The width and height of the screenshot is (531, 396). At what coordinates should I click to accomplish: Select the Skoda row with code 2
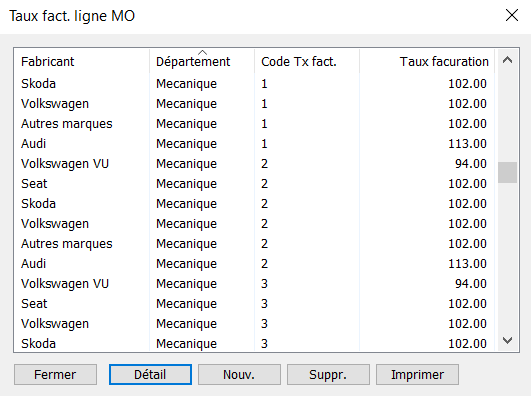click(254, 204)
